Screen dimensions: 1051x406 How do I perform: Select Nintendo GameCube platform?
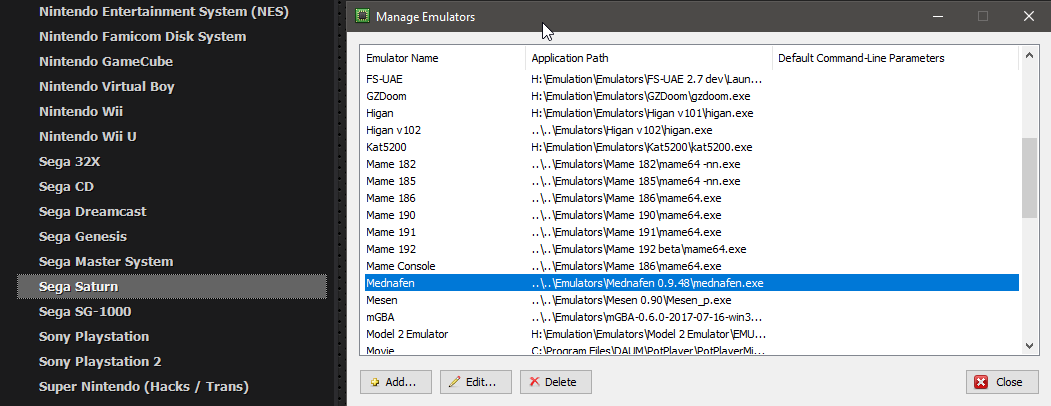coord(106,61)
